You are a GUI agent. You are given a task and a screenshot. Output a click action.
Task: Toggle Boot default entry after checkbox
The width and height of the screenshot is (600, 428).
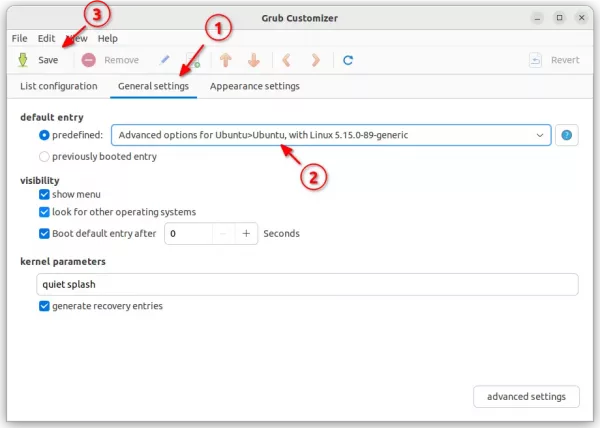44,233
